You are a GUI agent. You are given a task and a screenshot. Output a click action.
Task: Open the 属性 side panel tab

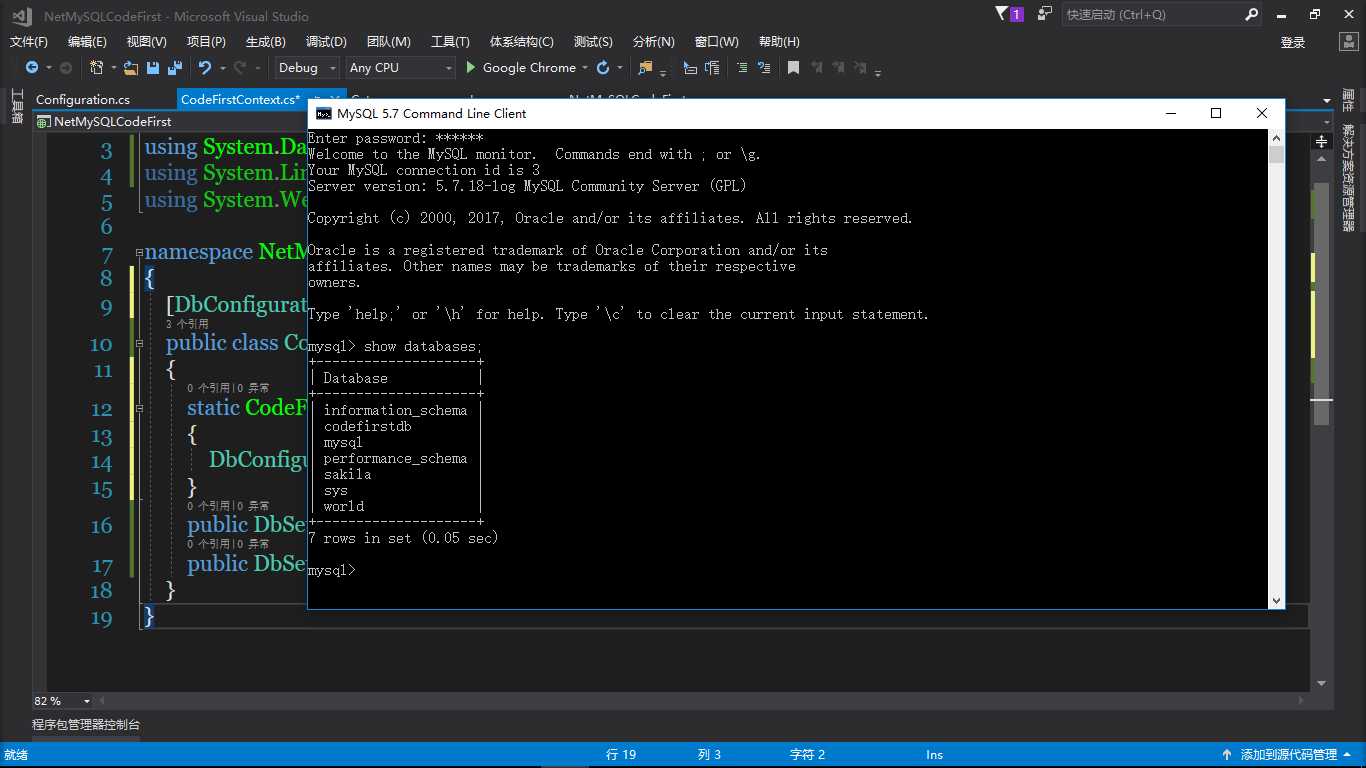(x=1348, y=102)
